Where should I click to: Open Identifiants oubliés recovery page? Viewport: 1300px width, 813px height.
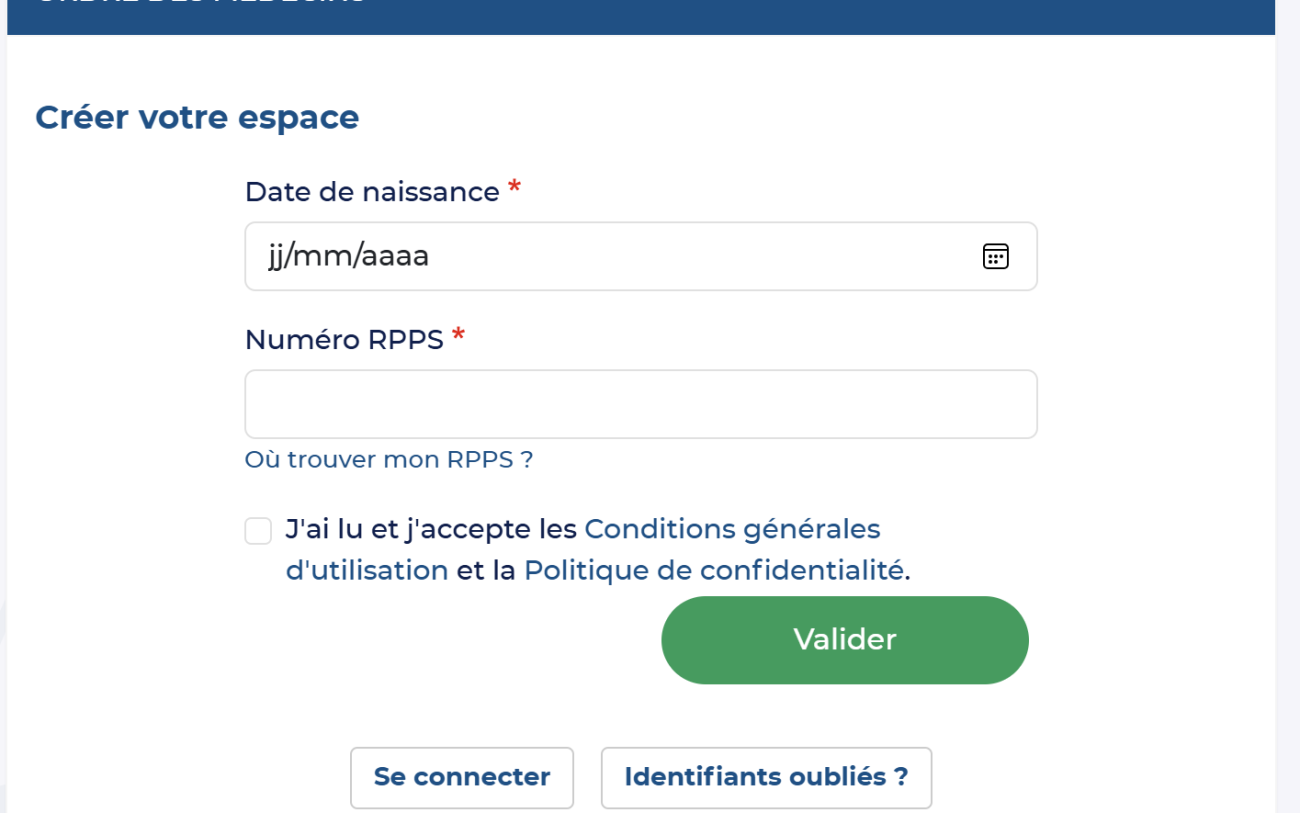coord(766,777)
